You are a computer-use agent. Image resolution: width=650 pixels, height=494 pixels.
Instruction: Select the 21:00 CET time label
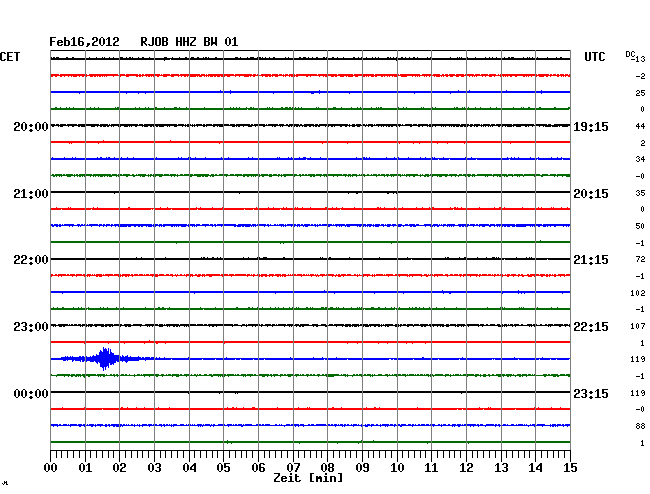point(31,194)
